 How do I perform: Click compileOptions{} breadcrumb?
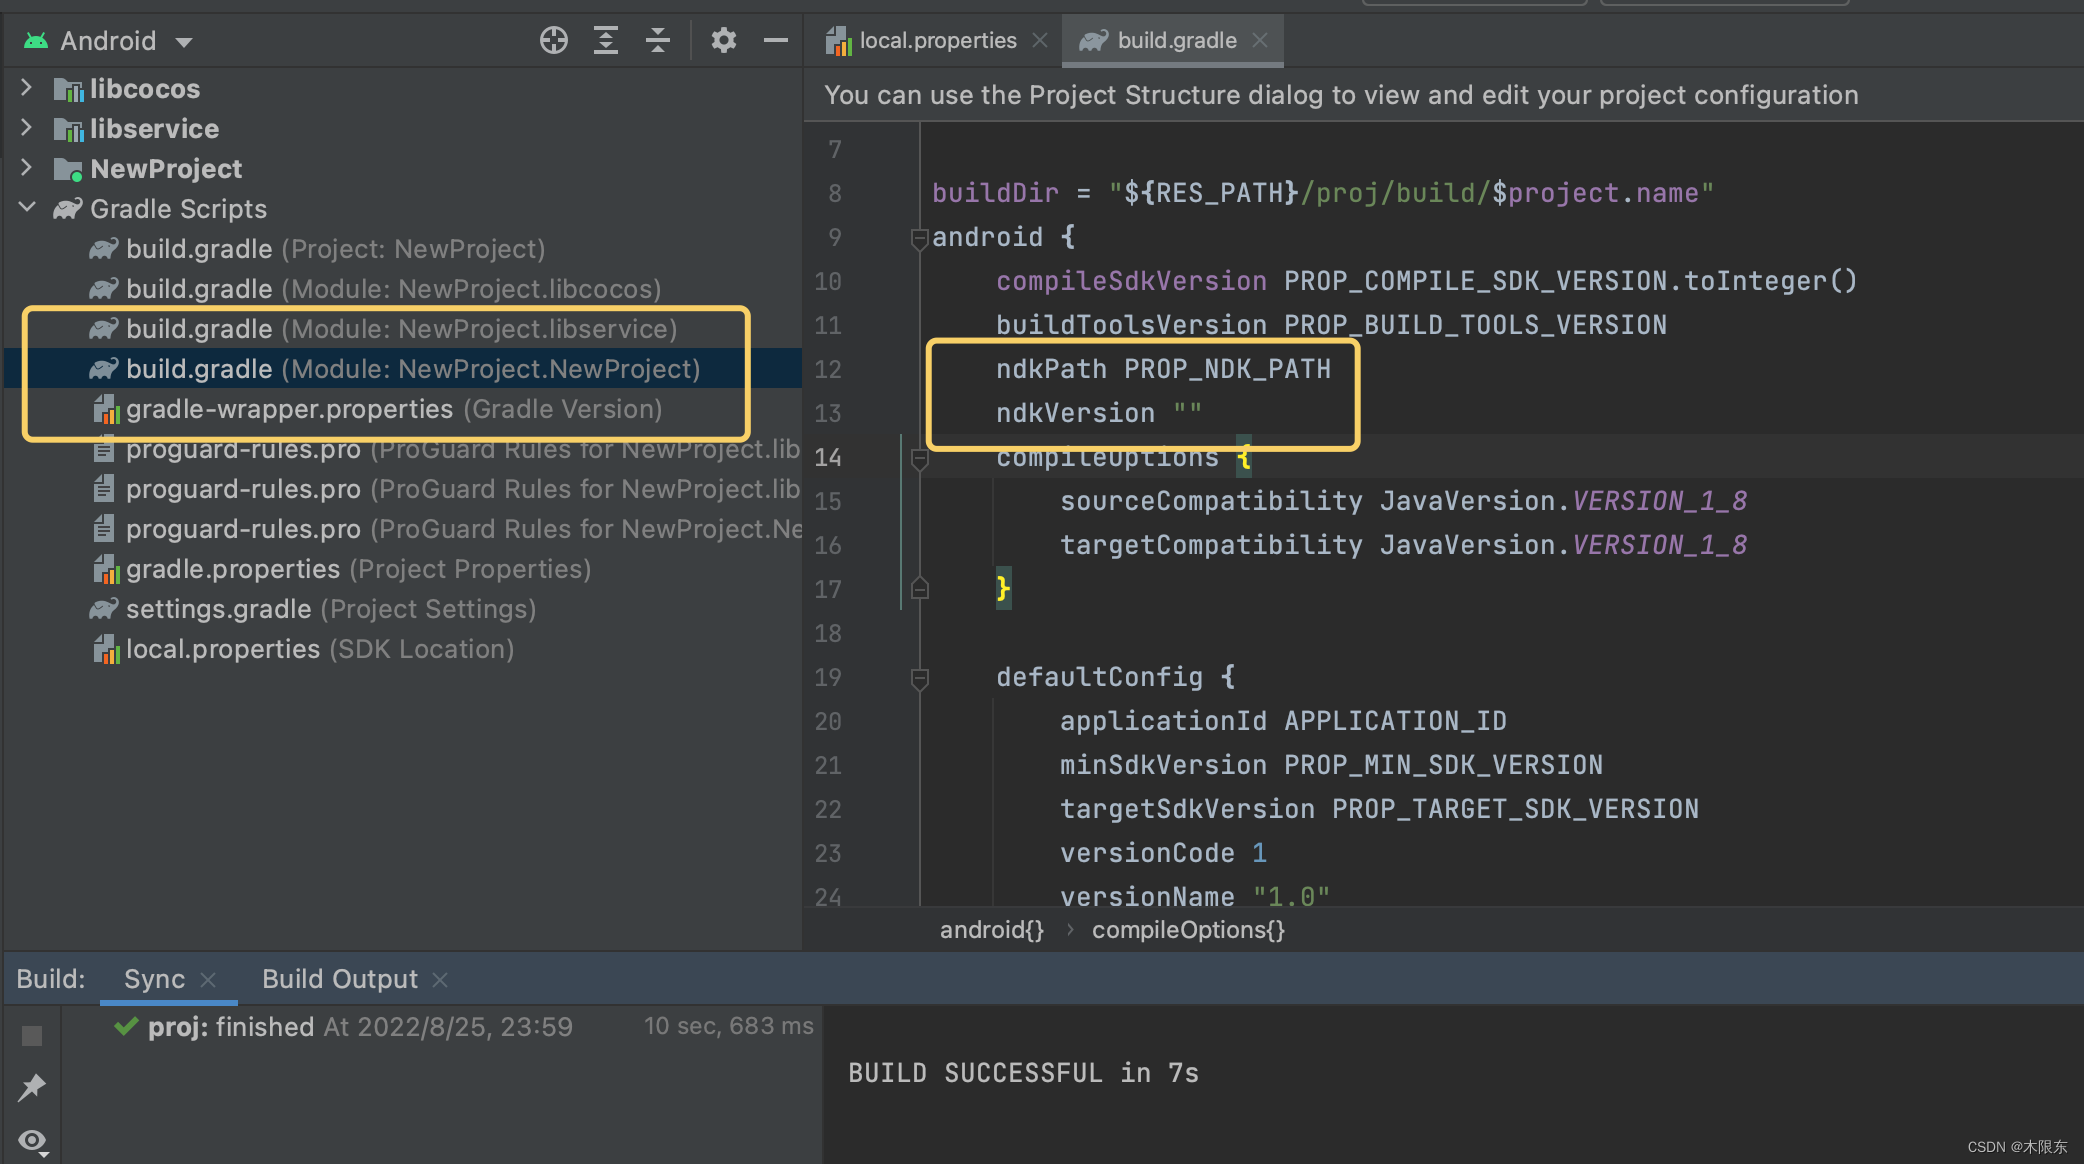1188,930
